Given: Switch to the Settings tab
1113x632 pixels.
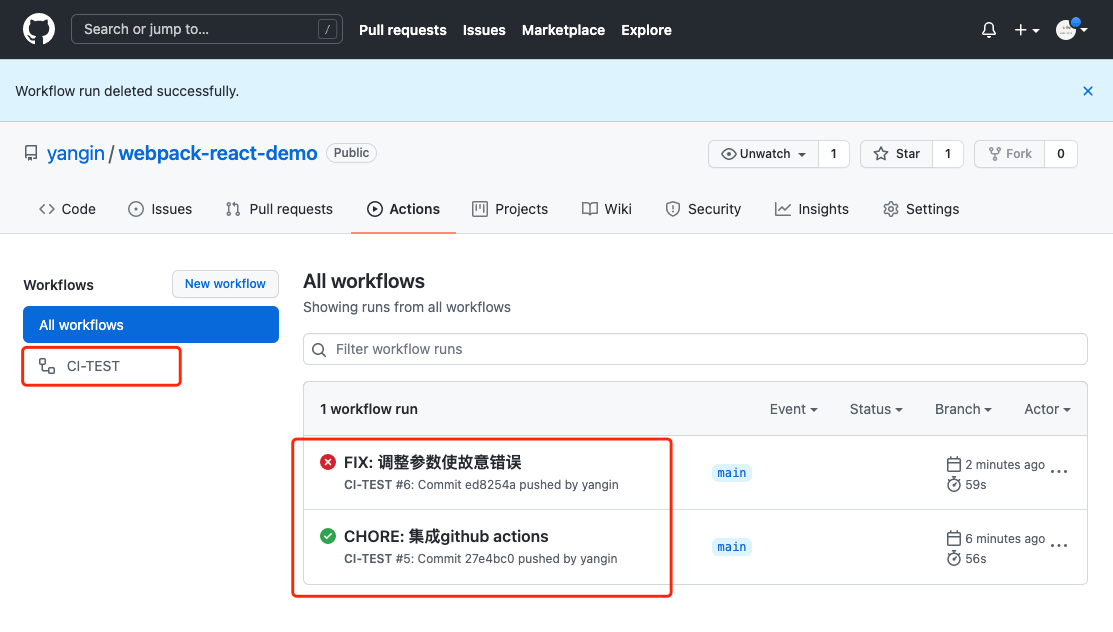Looking at the screenshot, I should click(921, 209).
